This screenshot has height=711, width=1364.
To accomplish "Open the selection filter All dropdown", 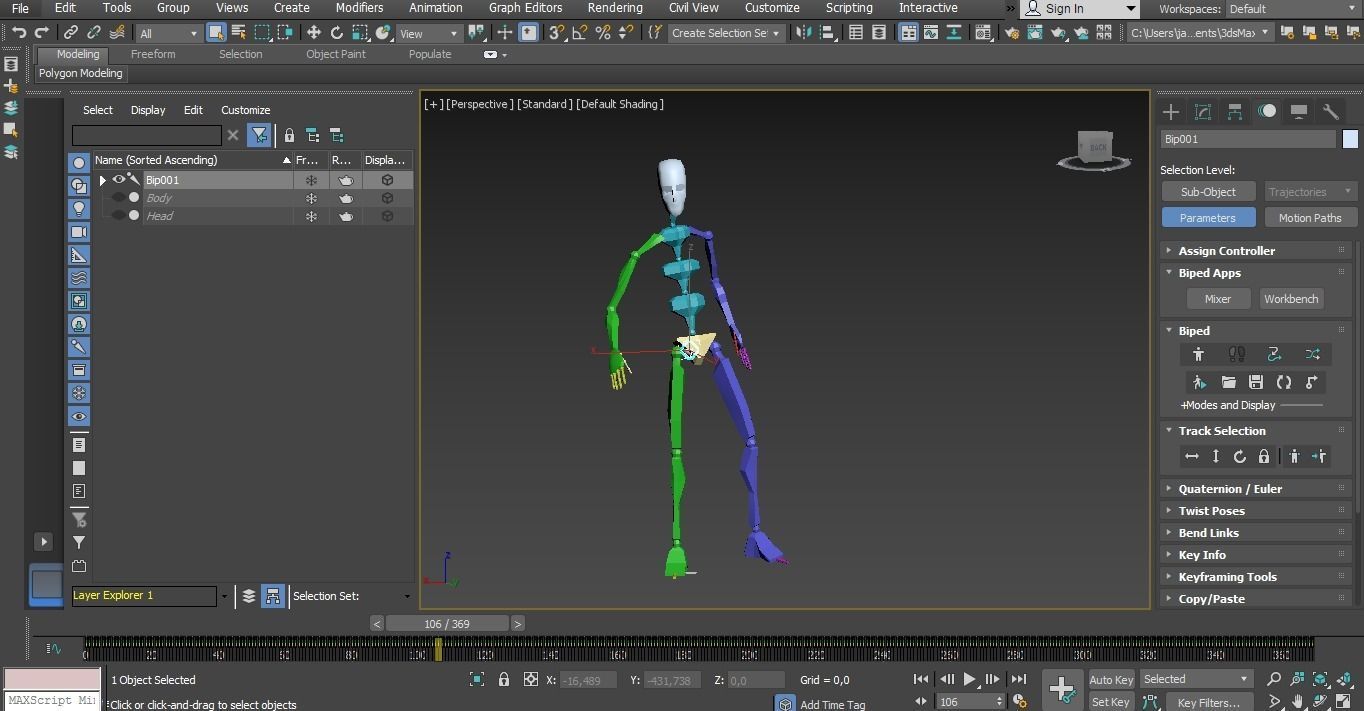I will 168,33.
